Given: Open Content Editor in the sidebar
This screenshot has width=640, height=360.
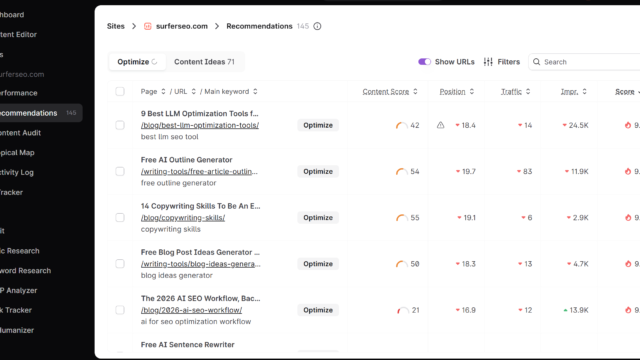Looking at the screenshot, I should tap(18, 34).
